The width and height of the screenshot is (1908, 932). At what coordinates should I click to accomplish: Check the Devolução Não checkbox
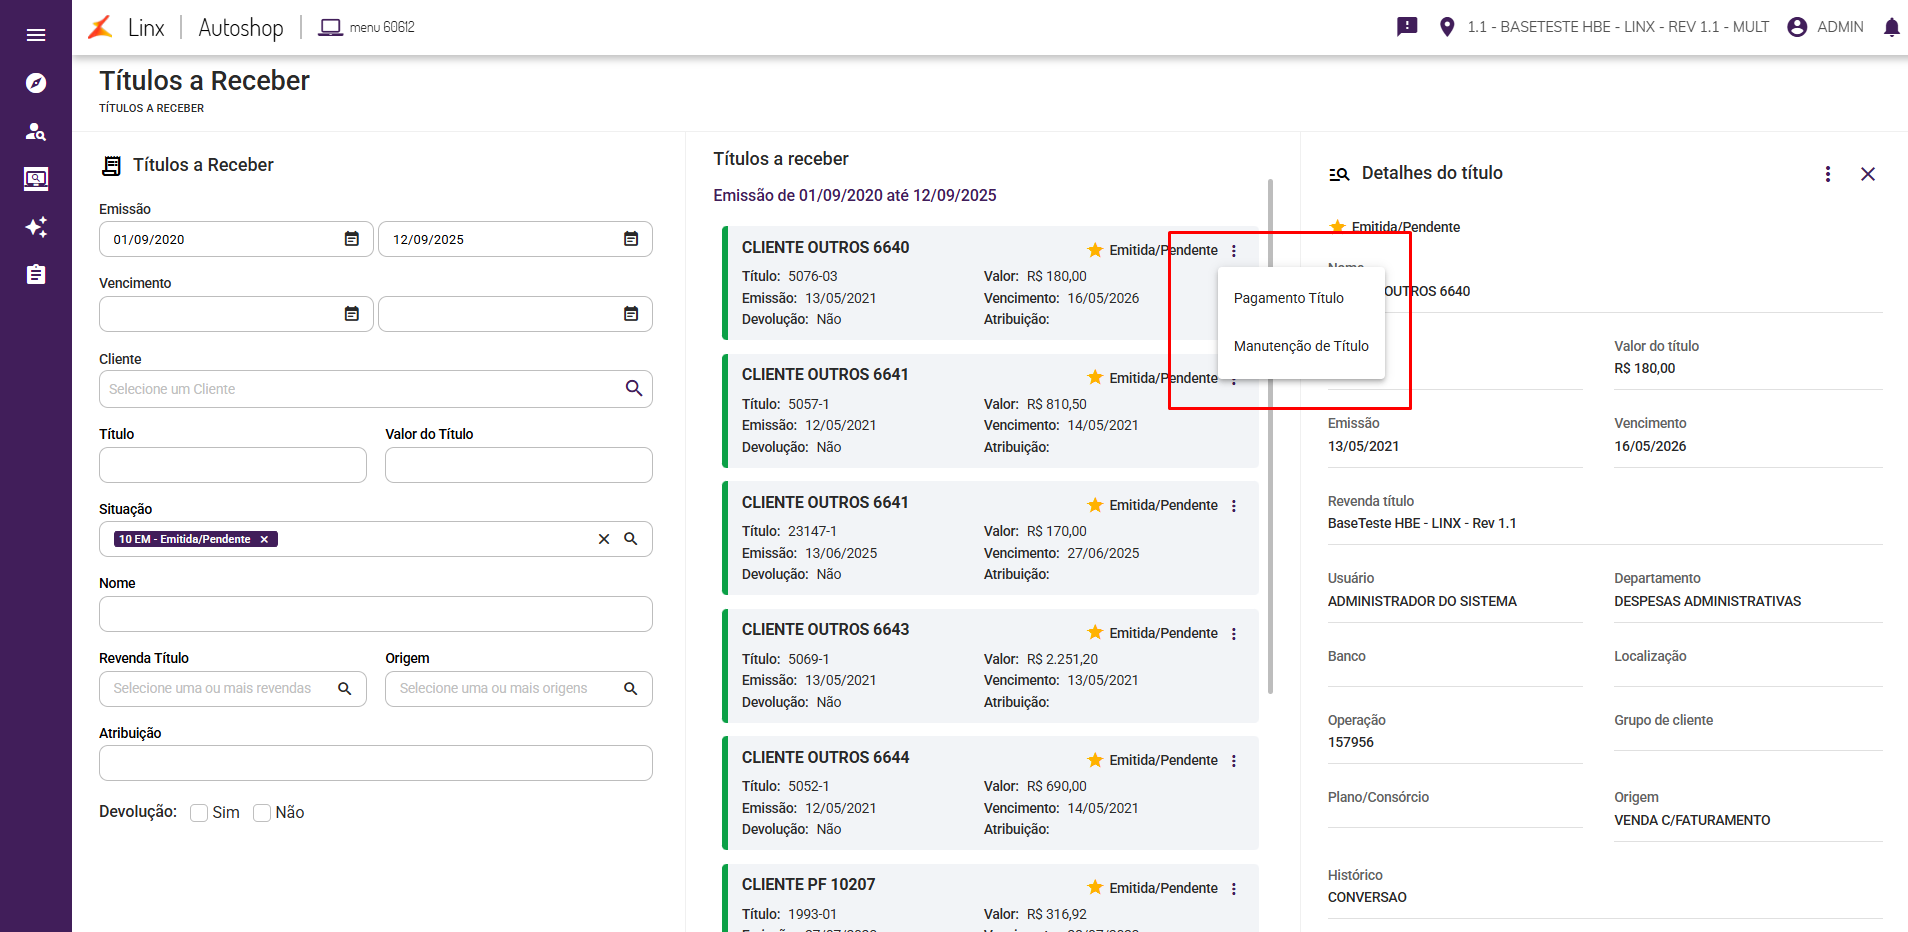click(262, 813)
